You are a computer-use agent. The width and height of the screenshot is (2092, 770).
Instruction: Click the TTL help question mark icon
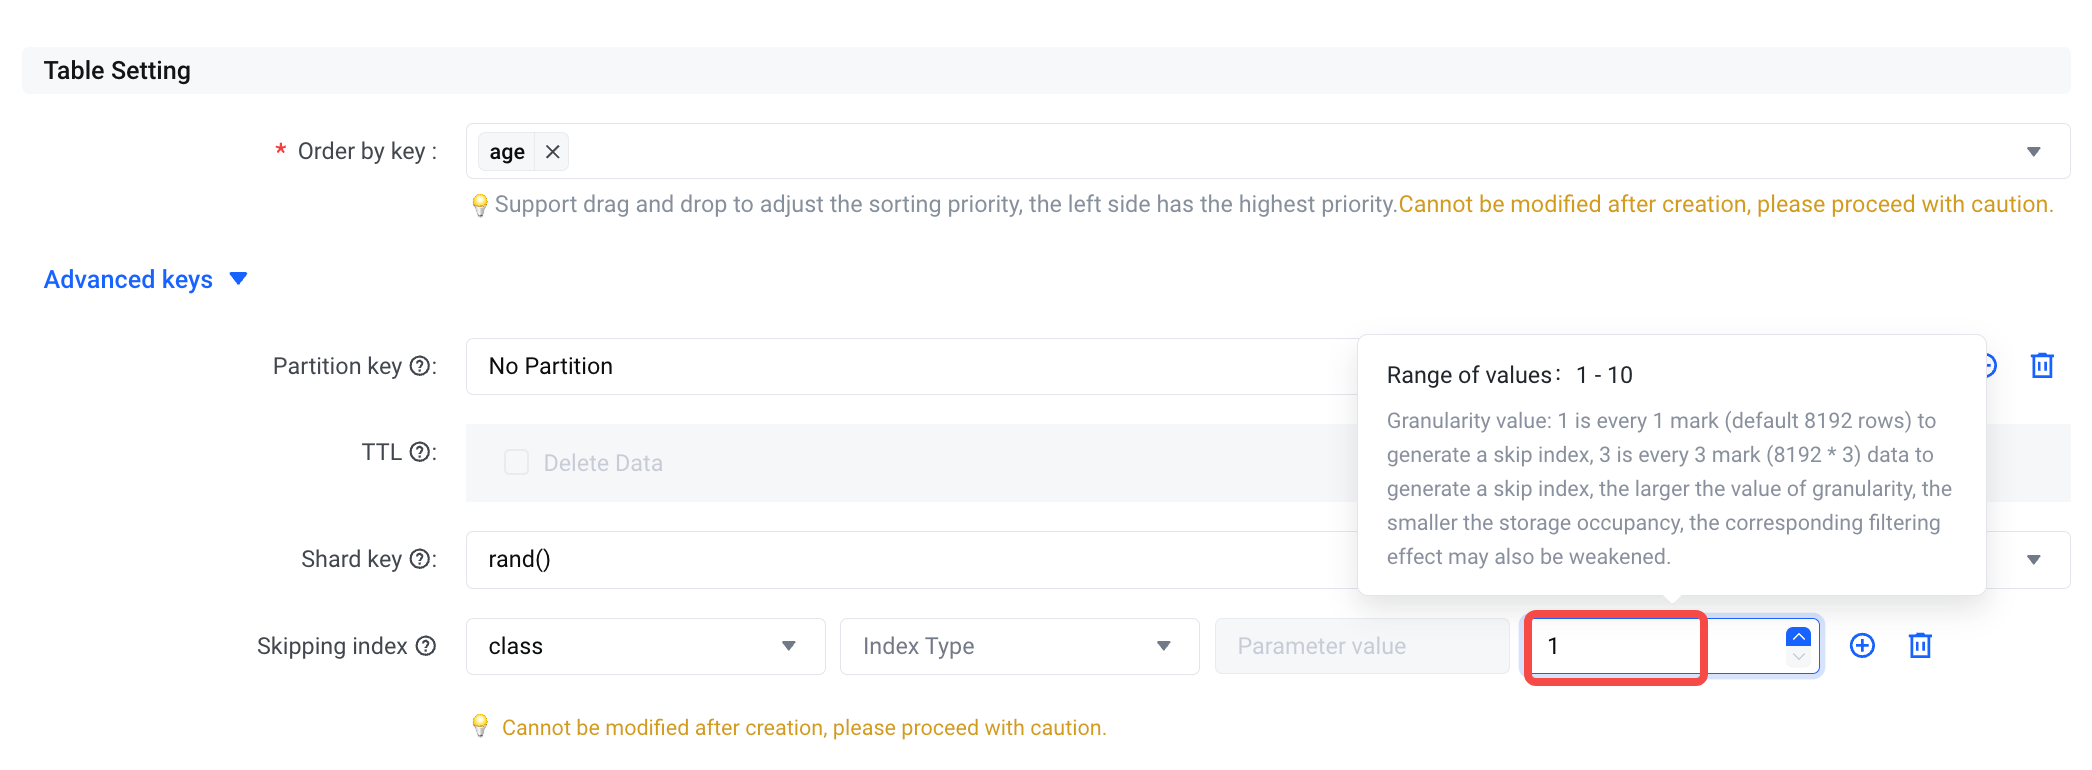[x=421, y=452]
